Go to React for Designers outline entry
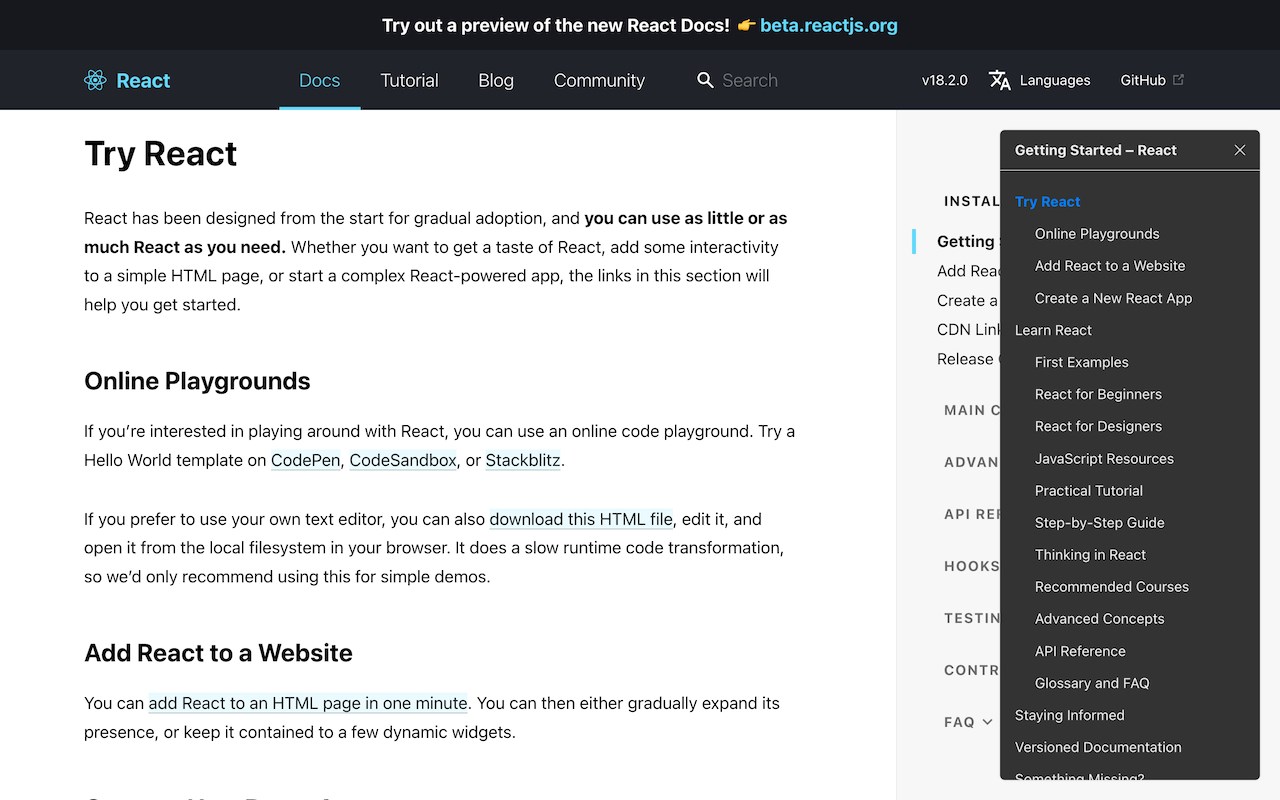The height and width of the screenshot is (800, 1280). pos(1098,425)
